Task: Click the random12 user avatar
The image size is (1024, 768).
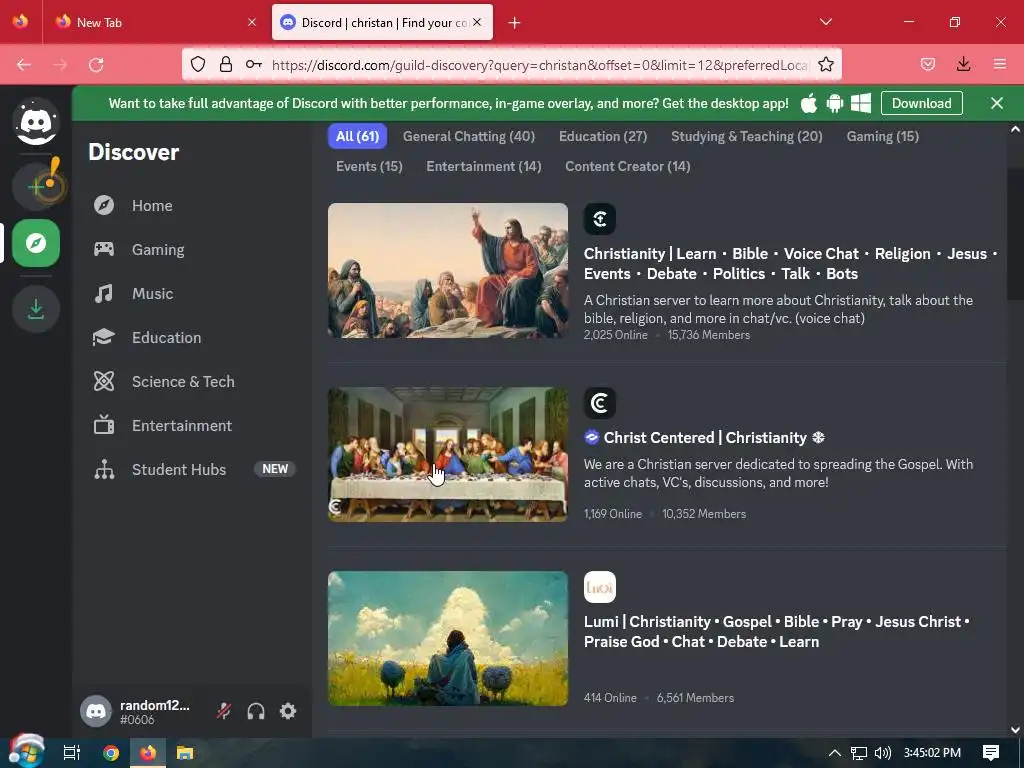Action: 96,711
